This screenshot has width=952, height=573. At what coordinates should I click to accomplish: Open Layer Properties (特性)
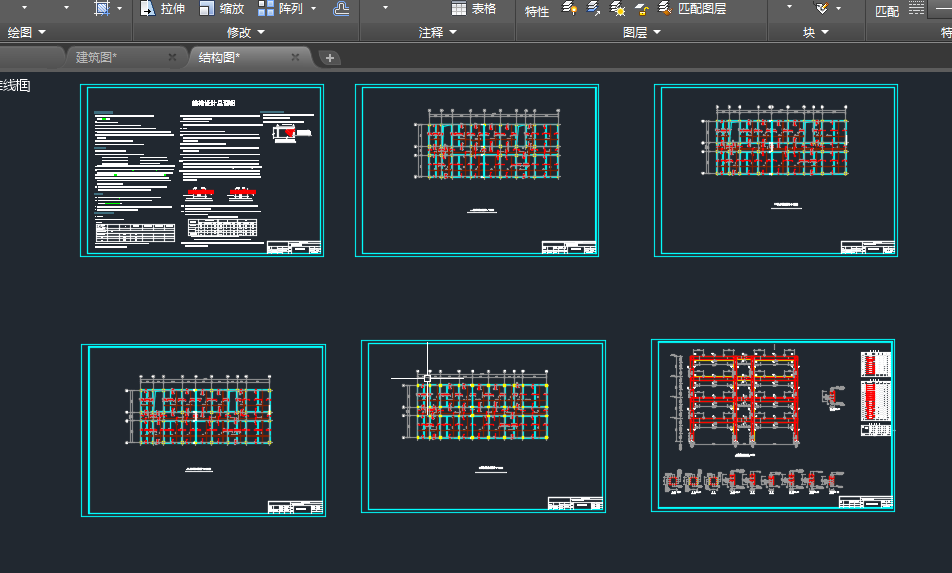pyautogui.click(x=537, y=11)
